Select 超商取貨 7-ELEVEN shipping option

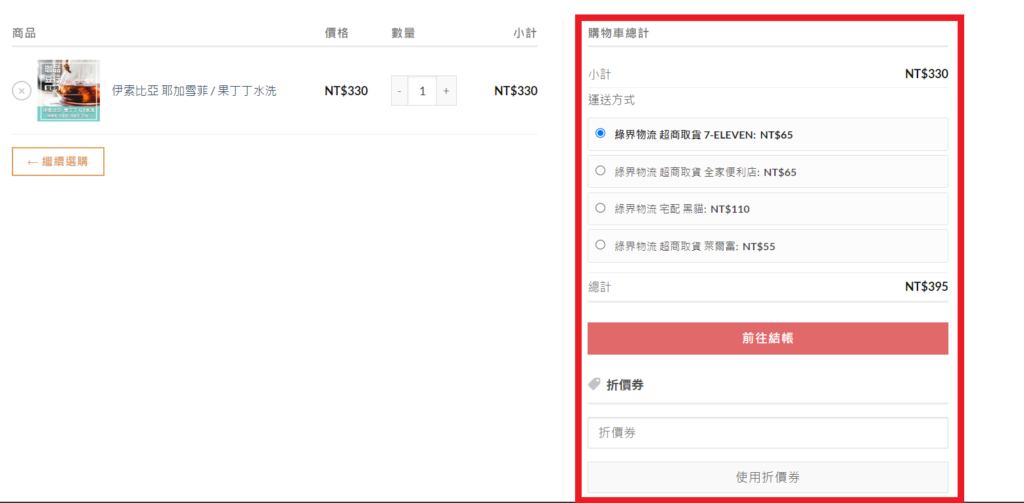click(x=600, y=133)
